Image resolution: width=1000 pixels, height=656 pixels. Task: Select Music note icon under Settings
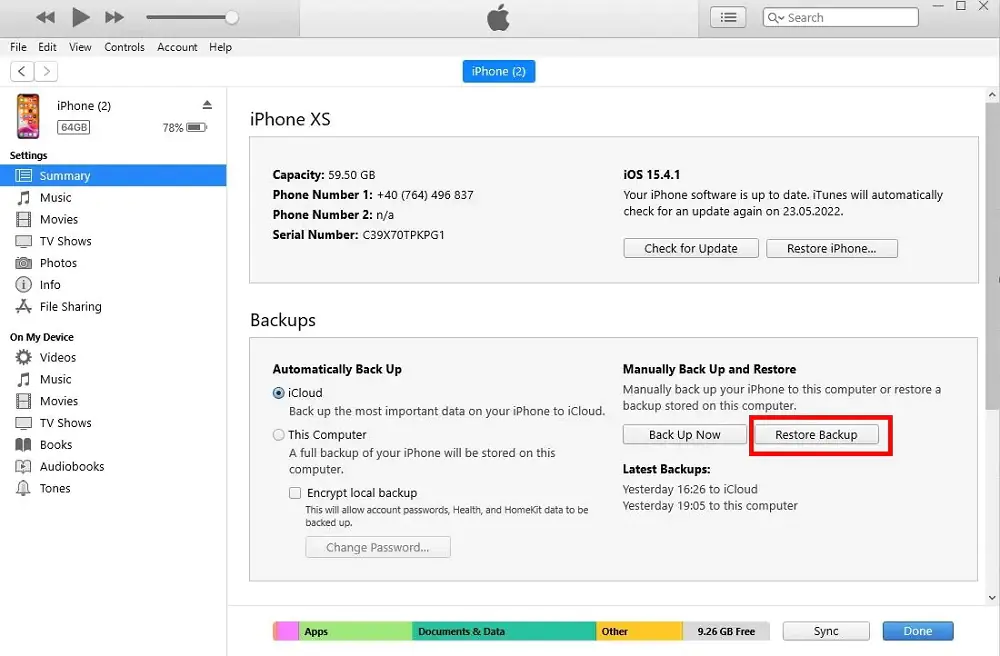tap(24, 198)
